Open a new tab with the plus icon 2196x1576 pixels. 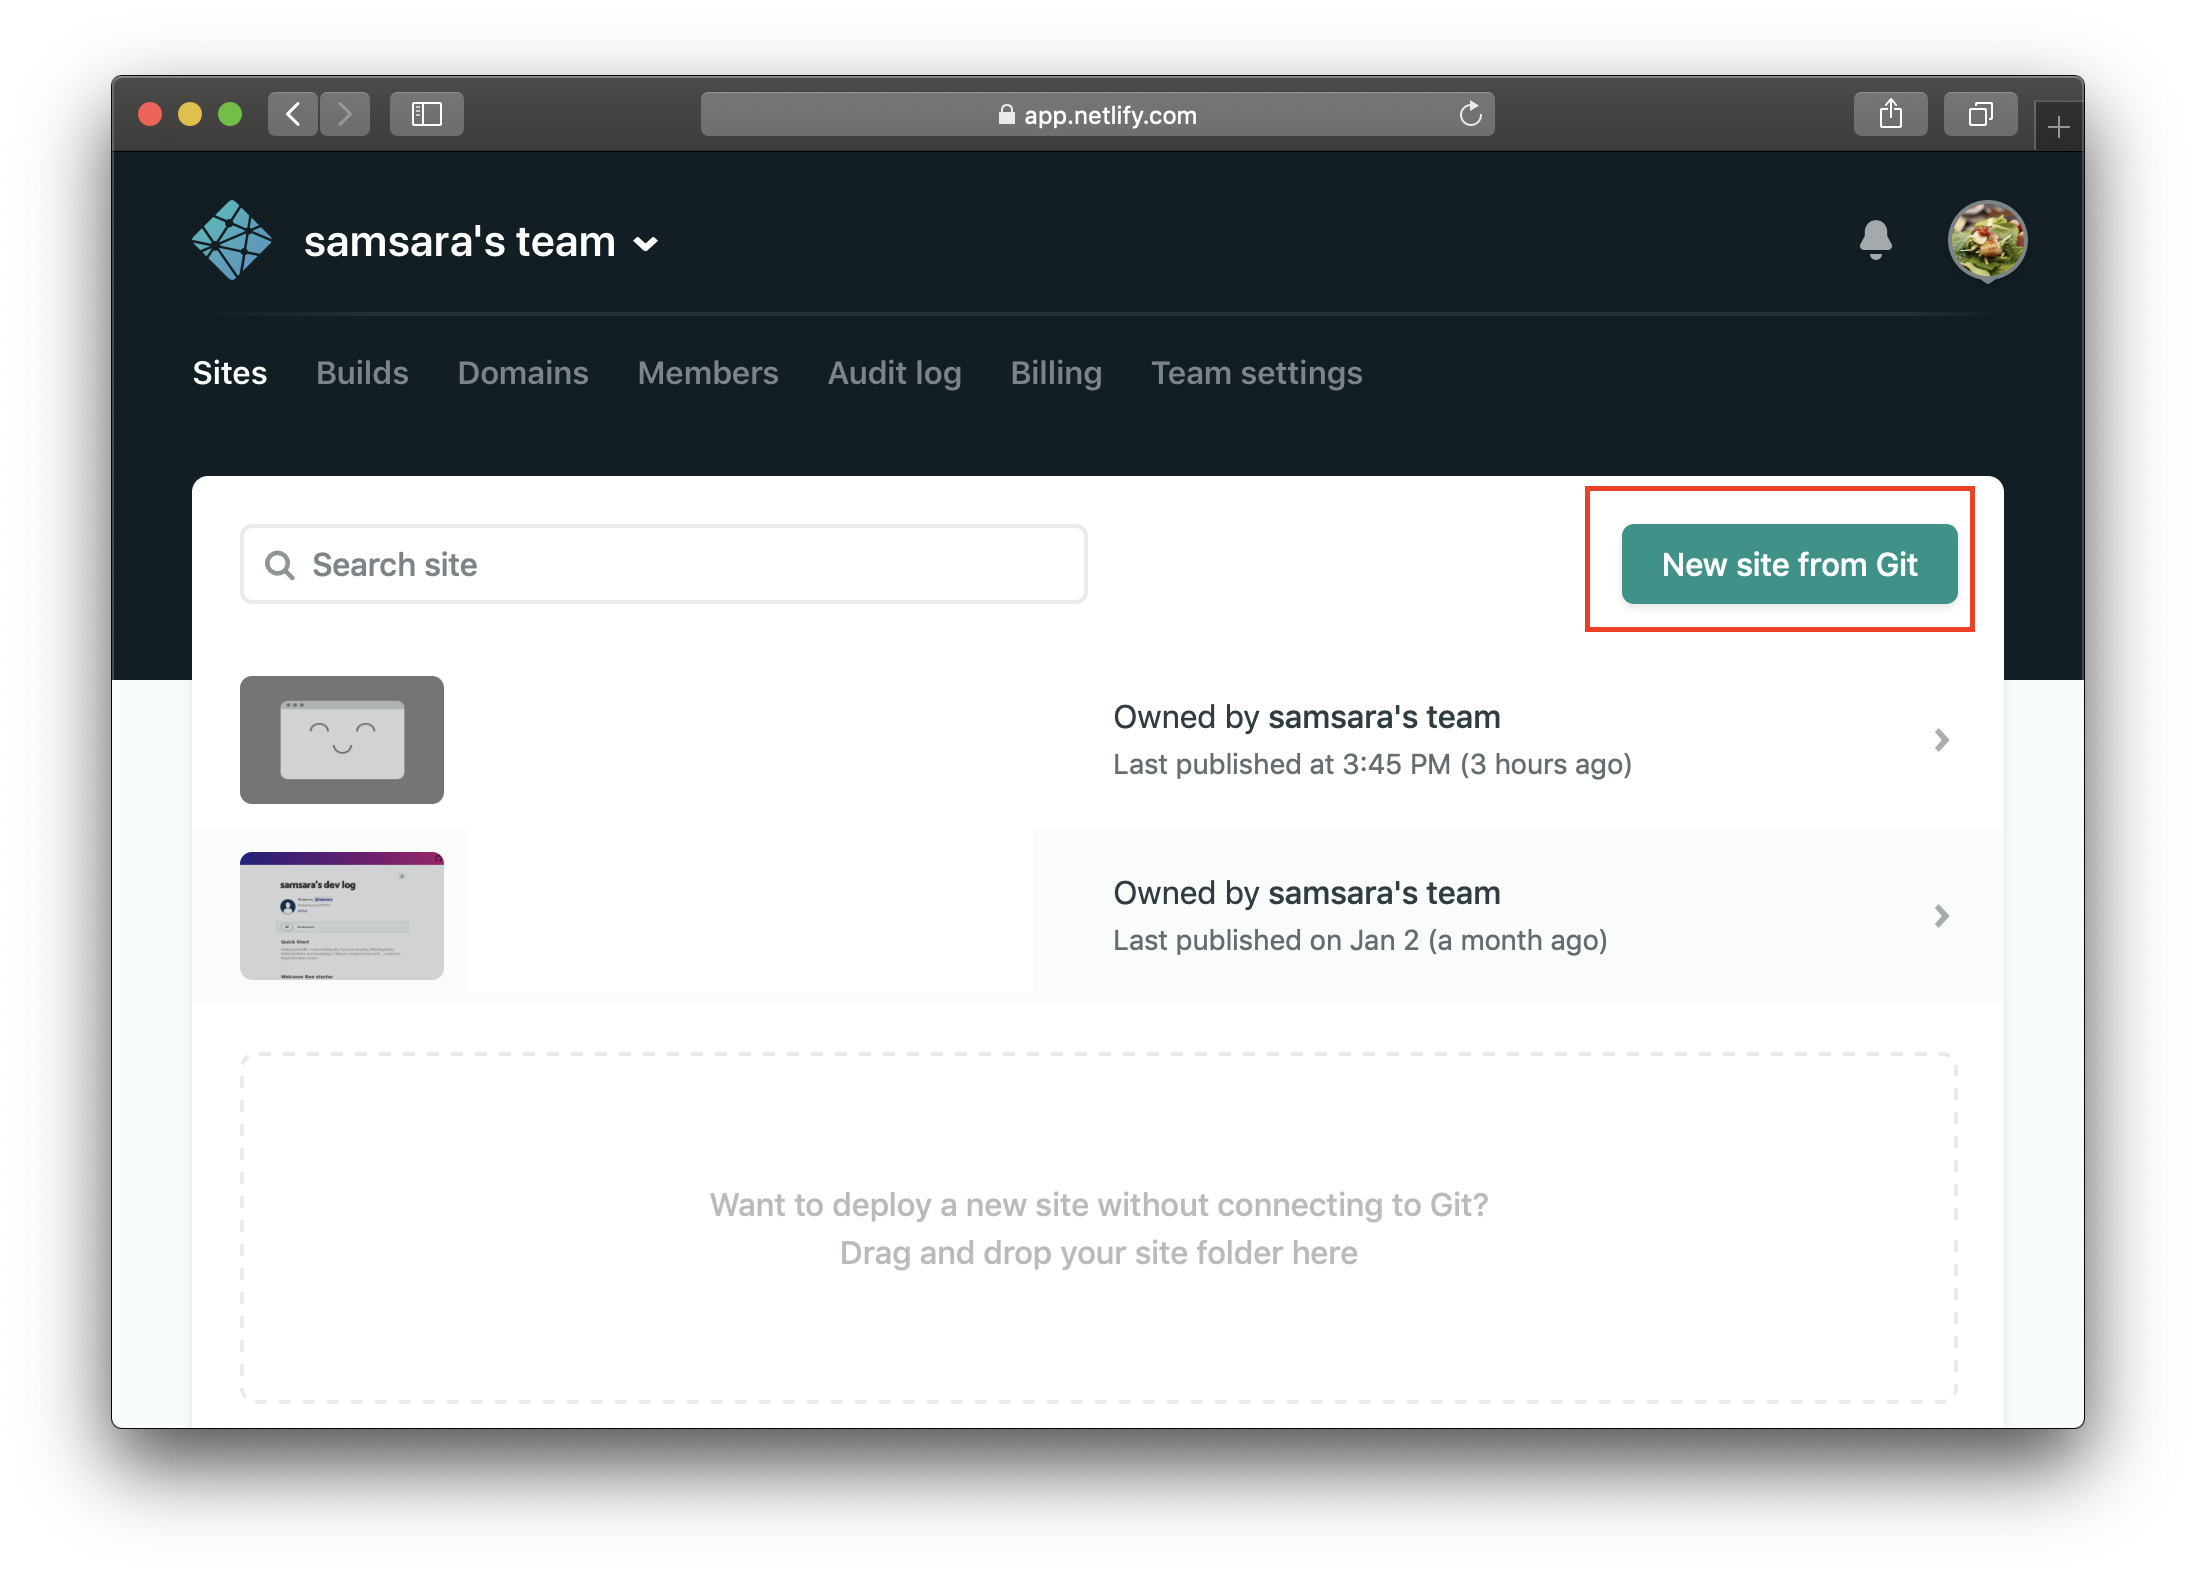coord(2058,128)
